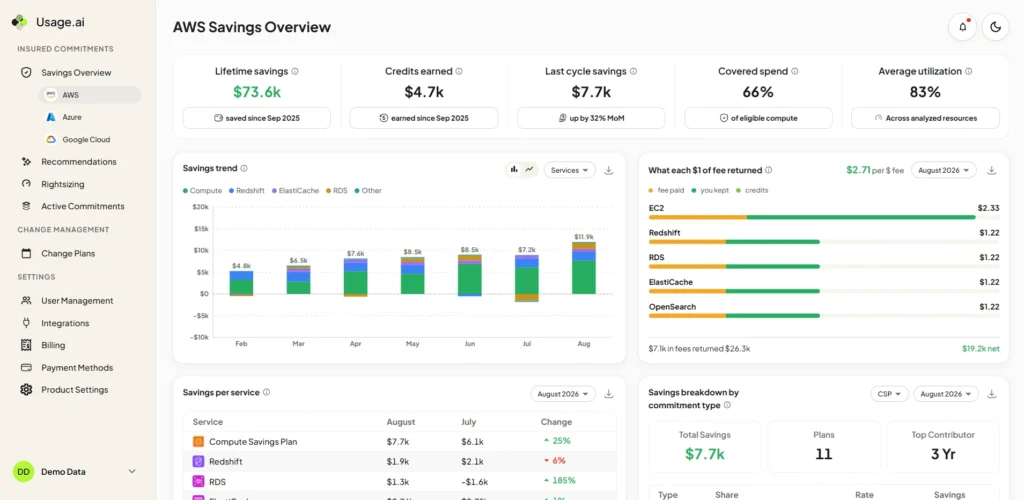
Task: Toggle Other series in chart legend
Action: point(368,191)
